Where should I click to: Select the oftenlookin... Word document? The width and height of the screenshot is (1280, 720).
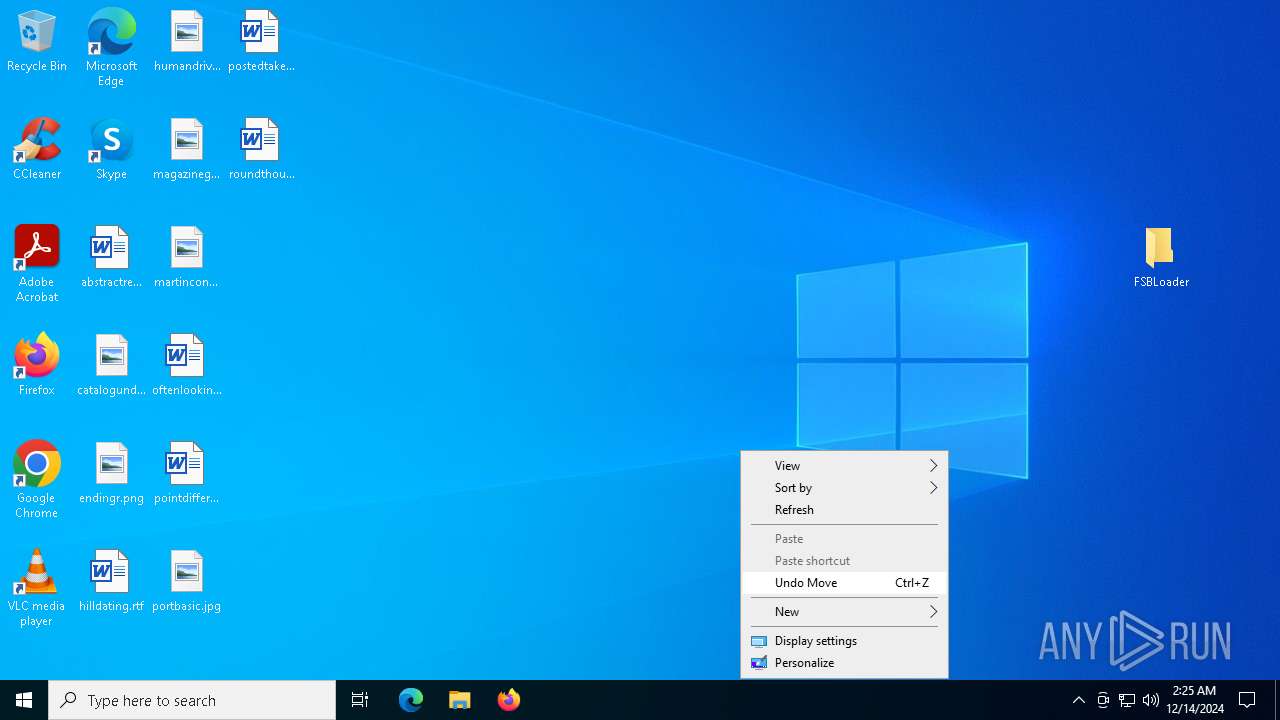pyautogui.click(x=187, y=366)
